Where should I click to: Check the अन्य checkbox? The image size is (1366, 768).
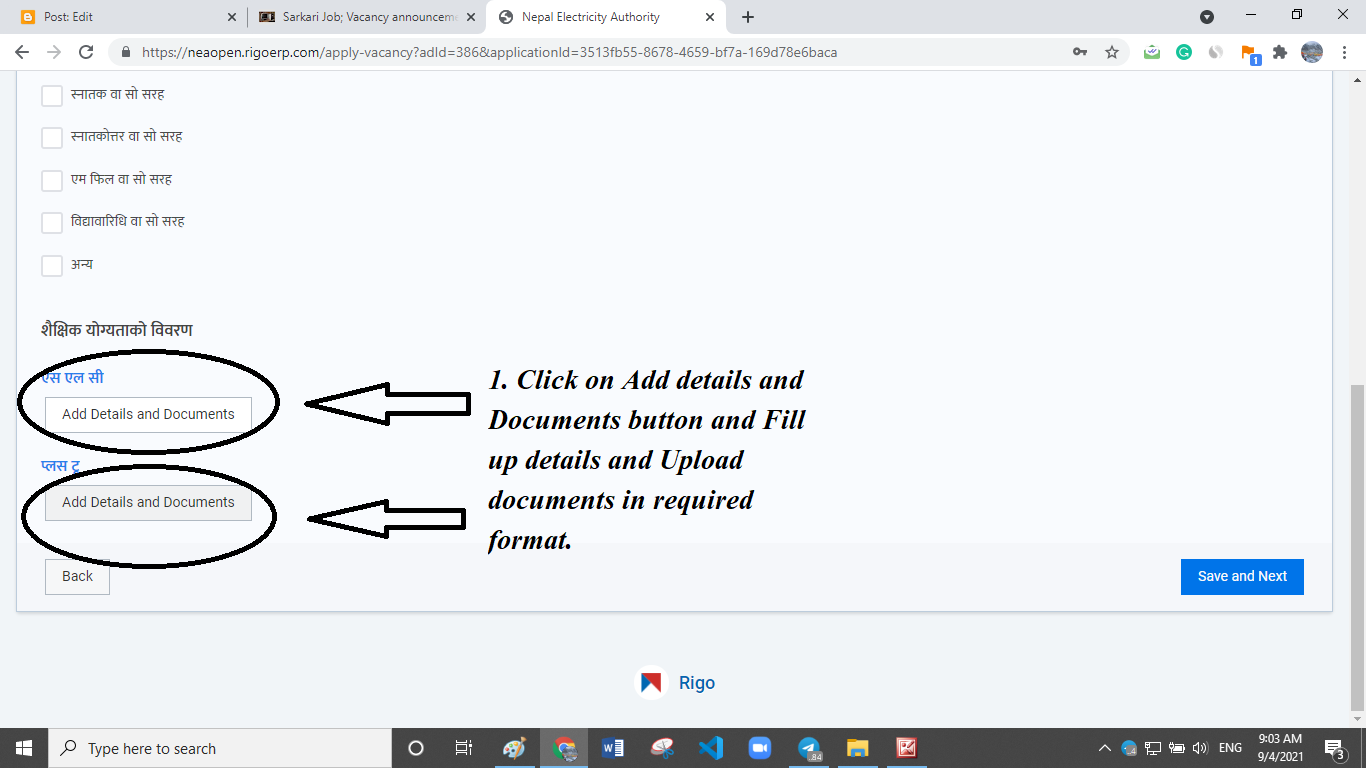tap(52, 265)
